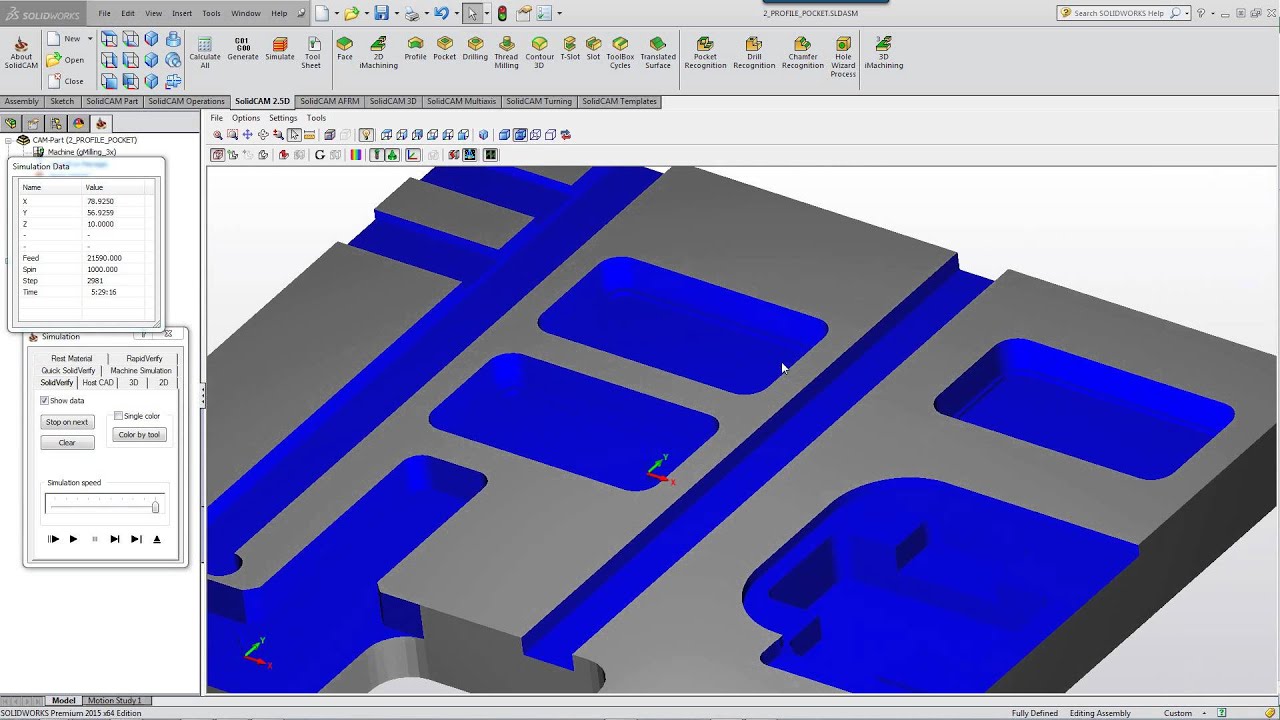
Task: Select the Machine Simulation tab
Action: pos(141,370)
